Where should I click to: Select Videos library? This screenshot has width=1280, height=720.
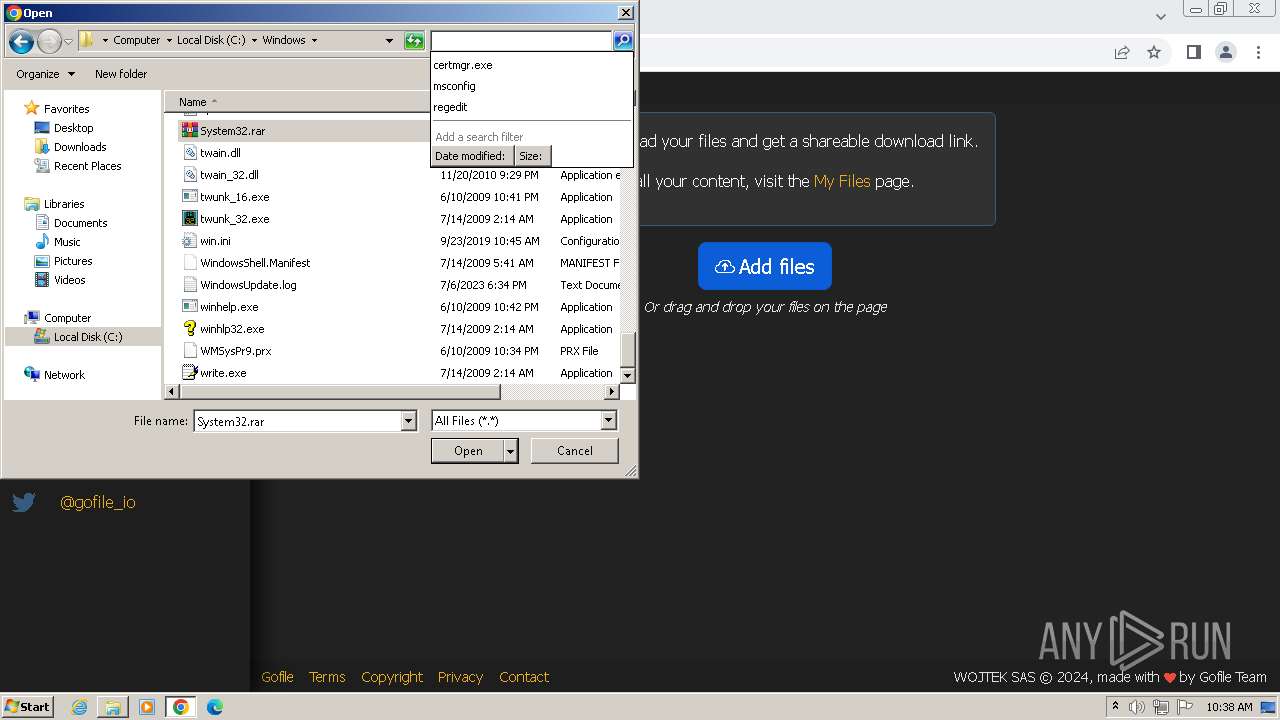pos(60,280)
